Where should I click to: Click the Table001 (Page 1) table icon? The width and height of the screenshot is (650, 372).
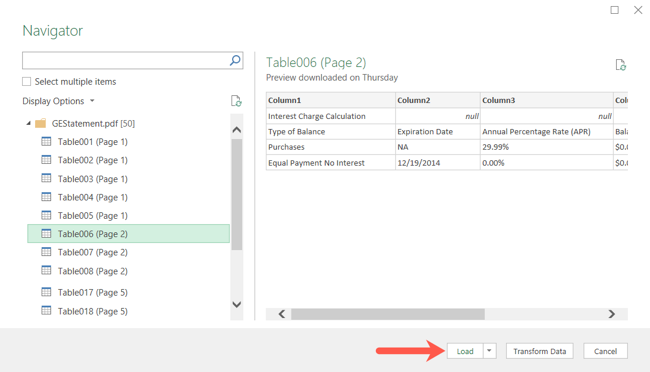(46, 141)
